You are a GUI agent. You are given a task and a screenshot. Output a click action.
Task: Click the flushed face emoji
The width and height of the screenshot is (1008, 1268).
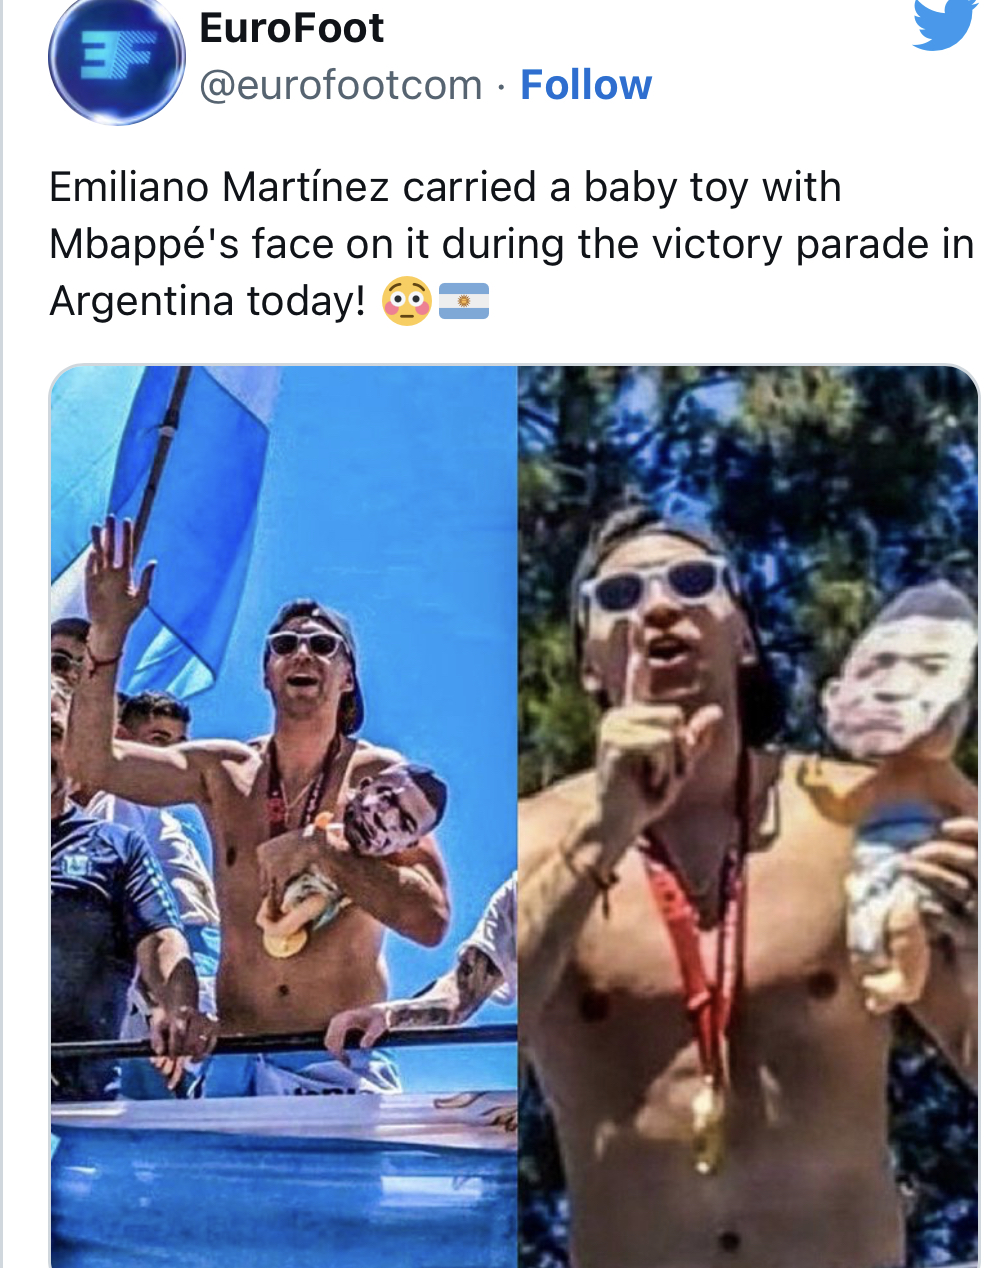pos(406,301)
